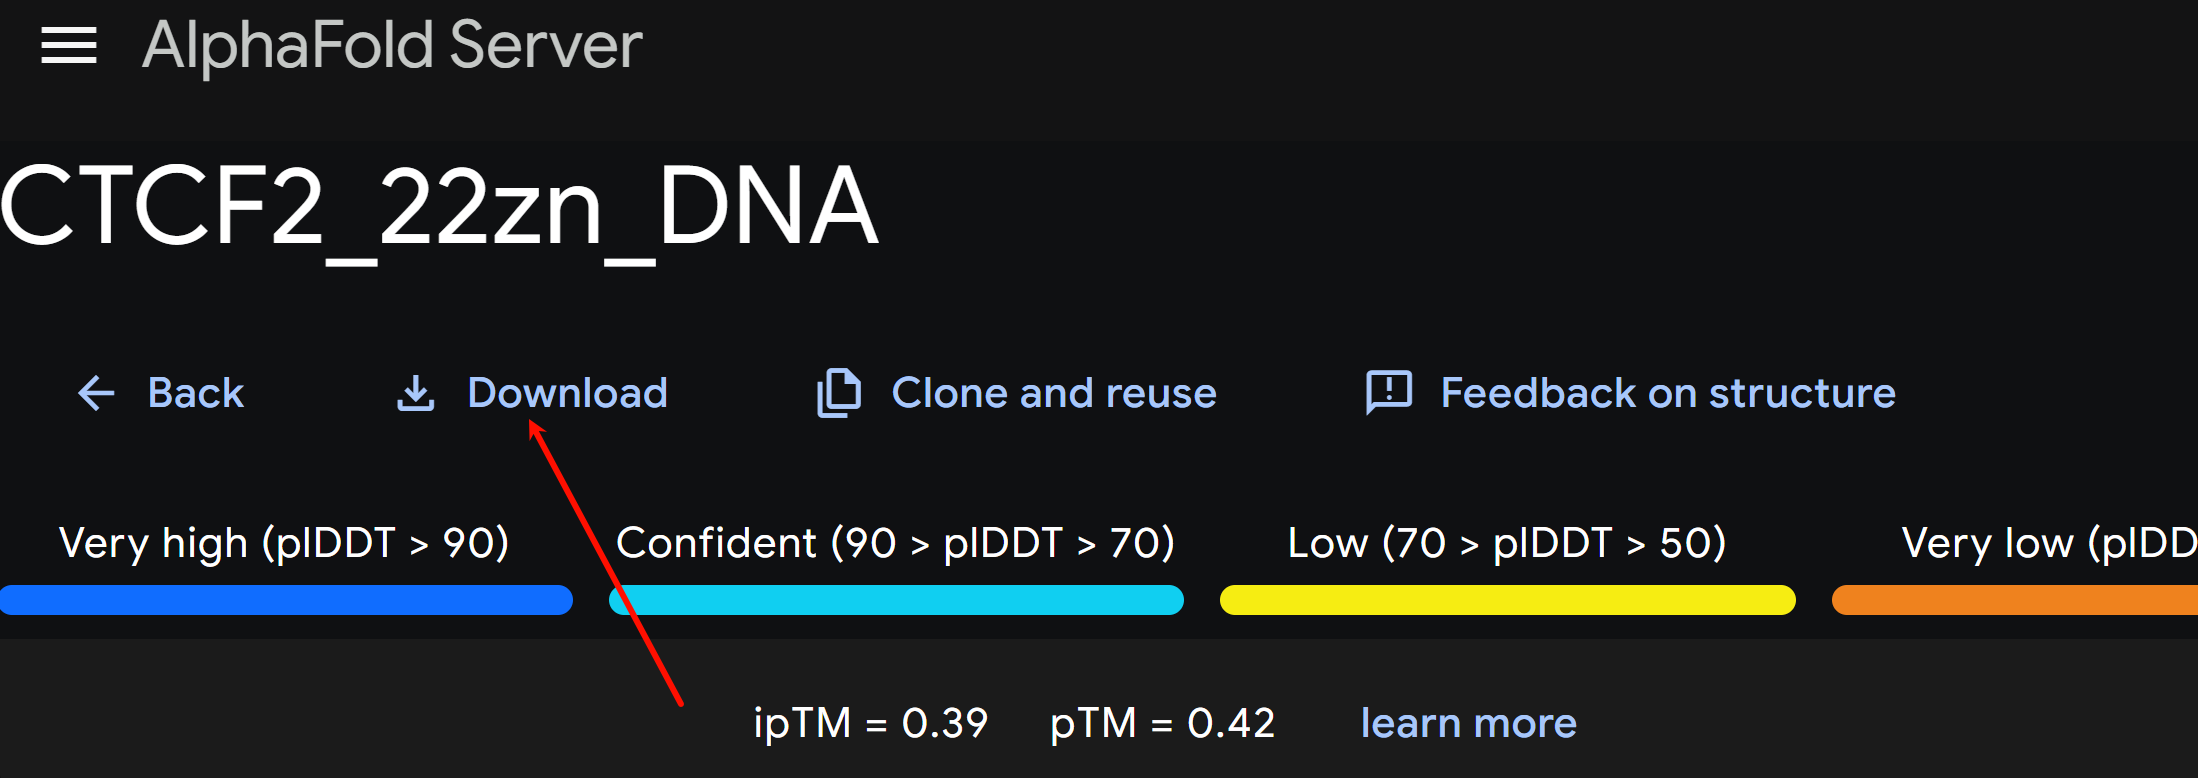Select the ipTM = 0.39 score text
The width and height of the screenshot is (2198, 778).
point(870,723)
